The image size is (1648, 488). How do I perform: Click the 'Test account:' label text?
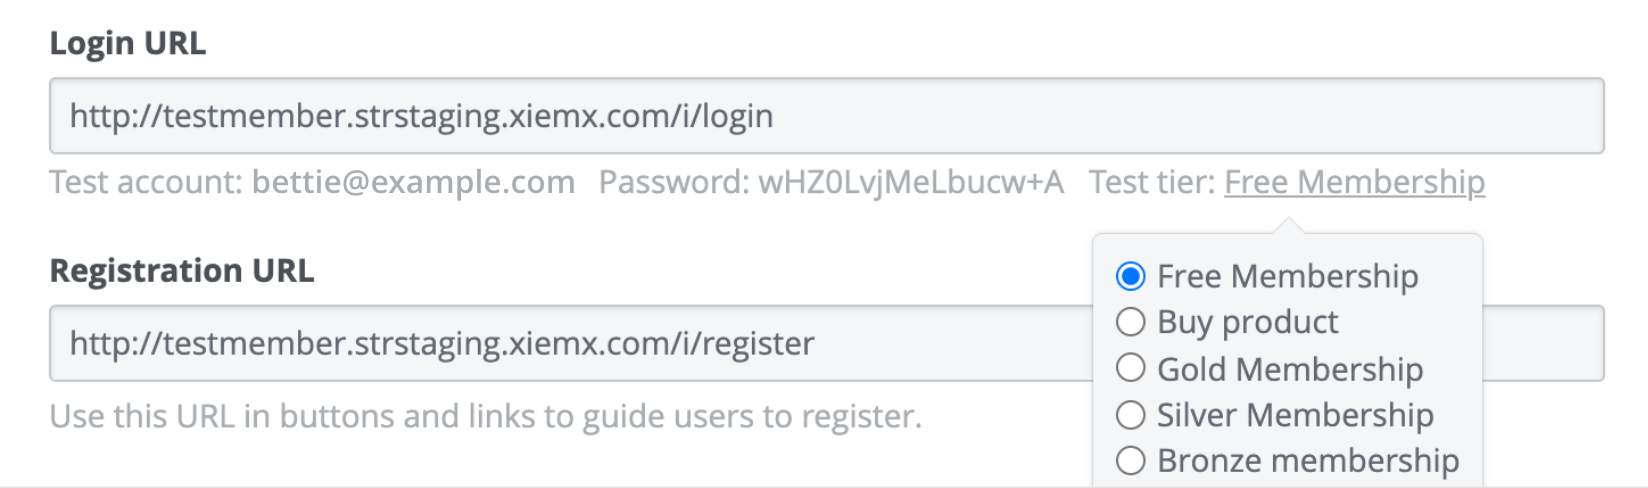point(146,182)
